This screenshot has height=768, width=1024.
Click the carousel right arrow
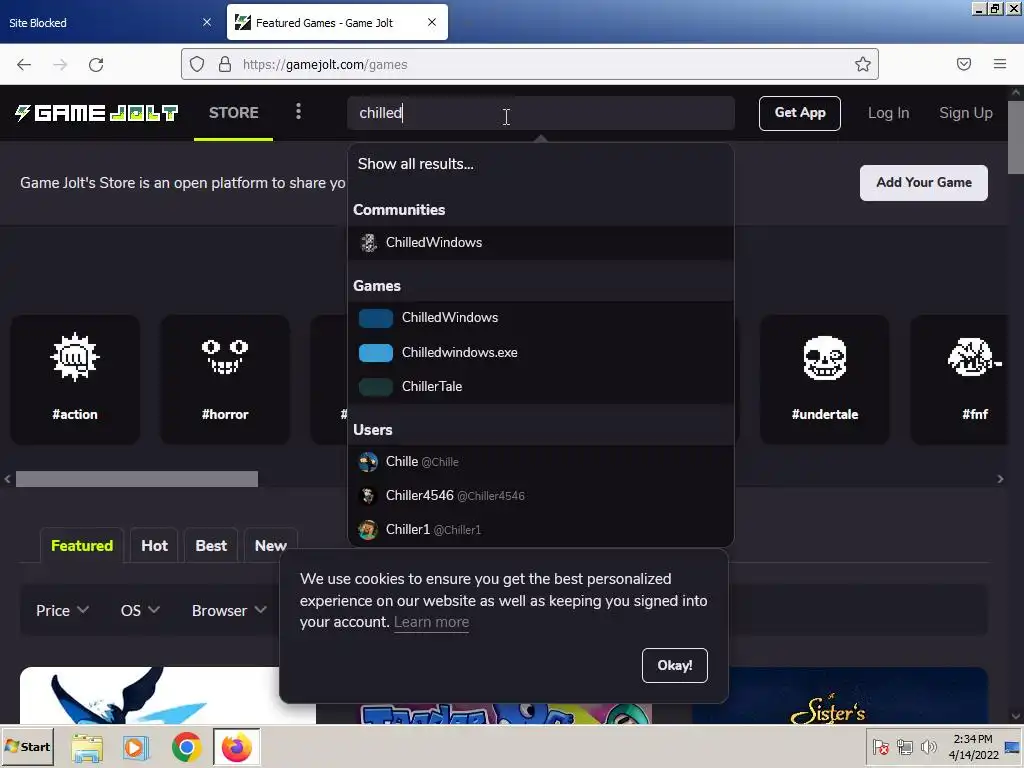pos(1000,479)
